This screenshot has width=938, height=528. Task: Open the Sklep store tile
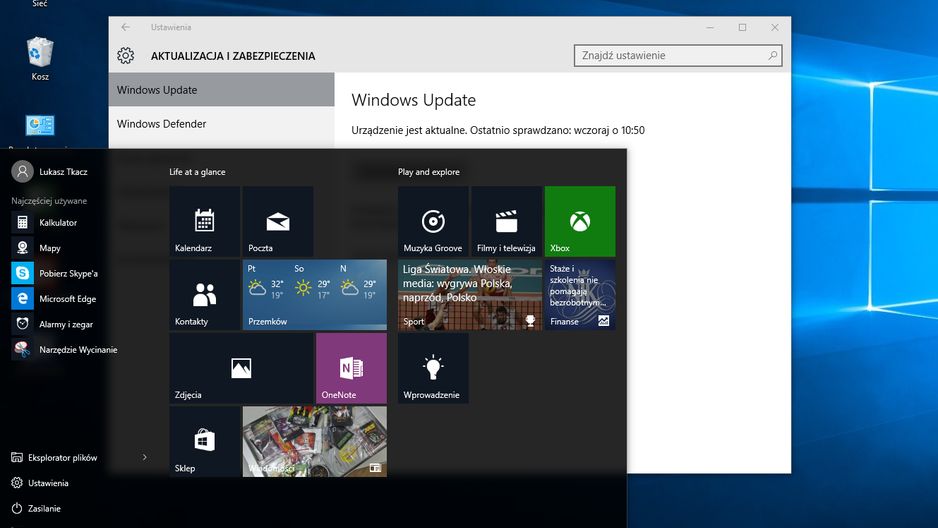coord(205,441)
